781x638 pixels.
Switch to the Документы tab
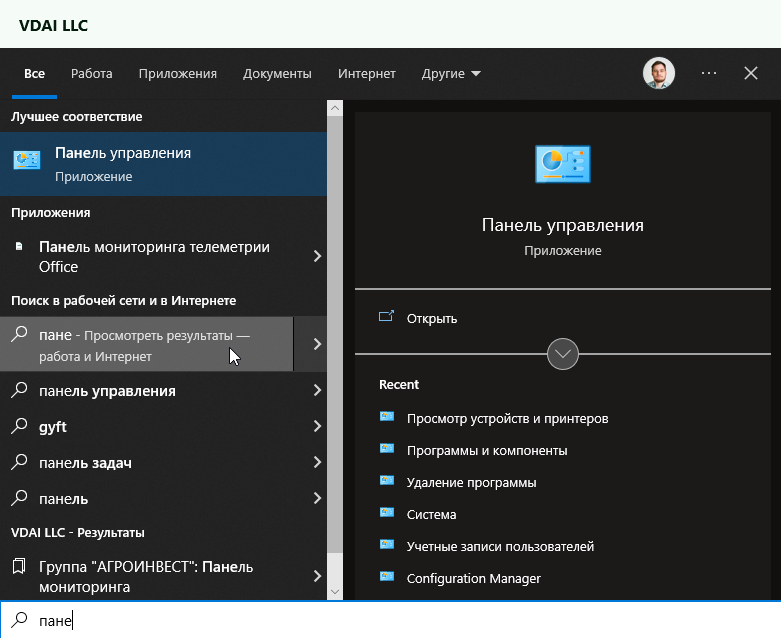(277, 74)
